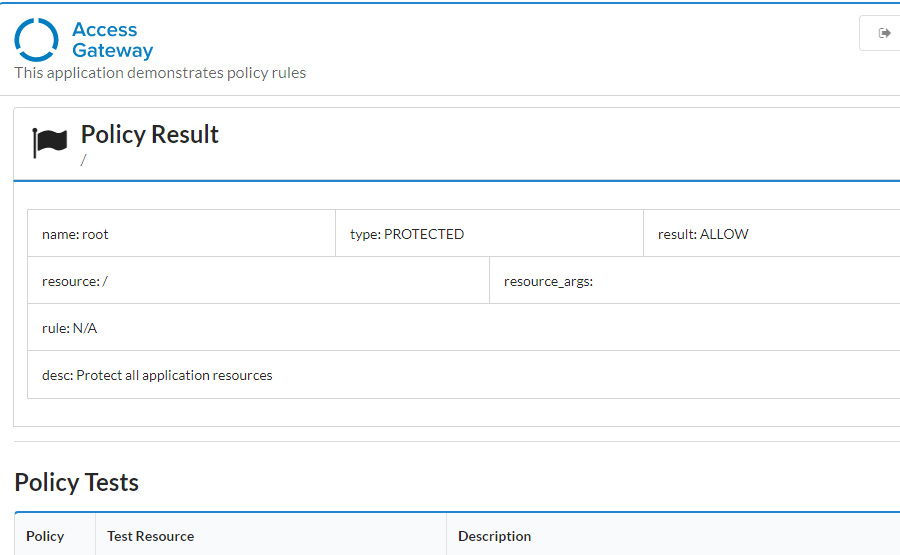
Task: Click the Description column header
Action: [495, 536]
